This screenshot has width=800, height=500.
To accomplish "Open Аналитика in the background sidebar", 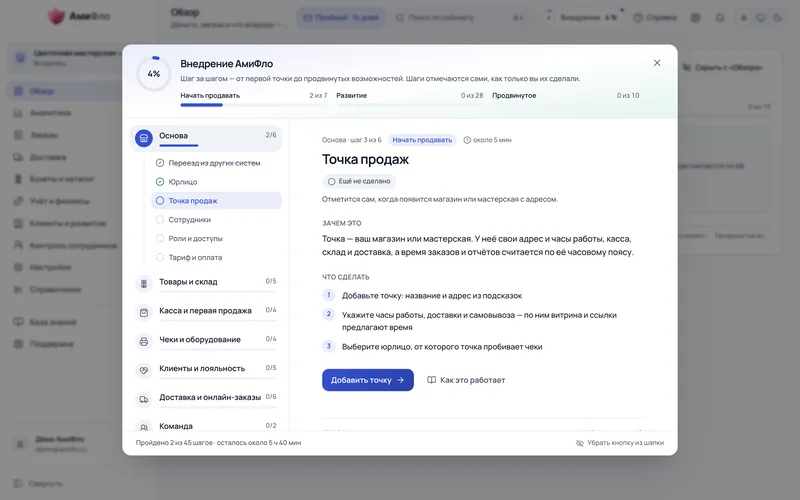I will pos(65,113).
